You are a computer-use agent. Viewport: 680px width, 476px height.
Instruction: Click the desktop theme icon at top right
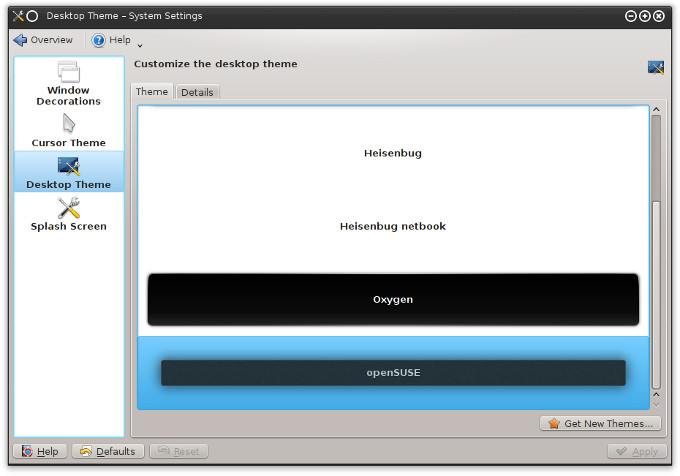tap(656, 67)
